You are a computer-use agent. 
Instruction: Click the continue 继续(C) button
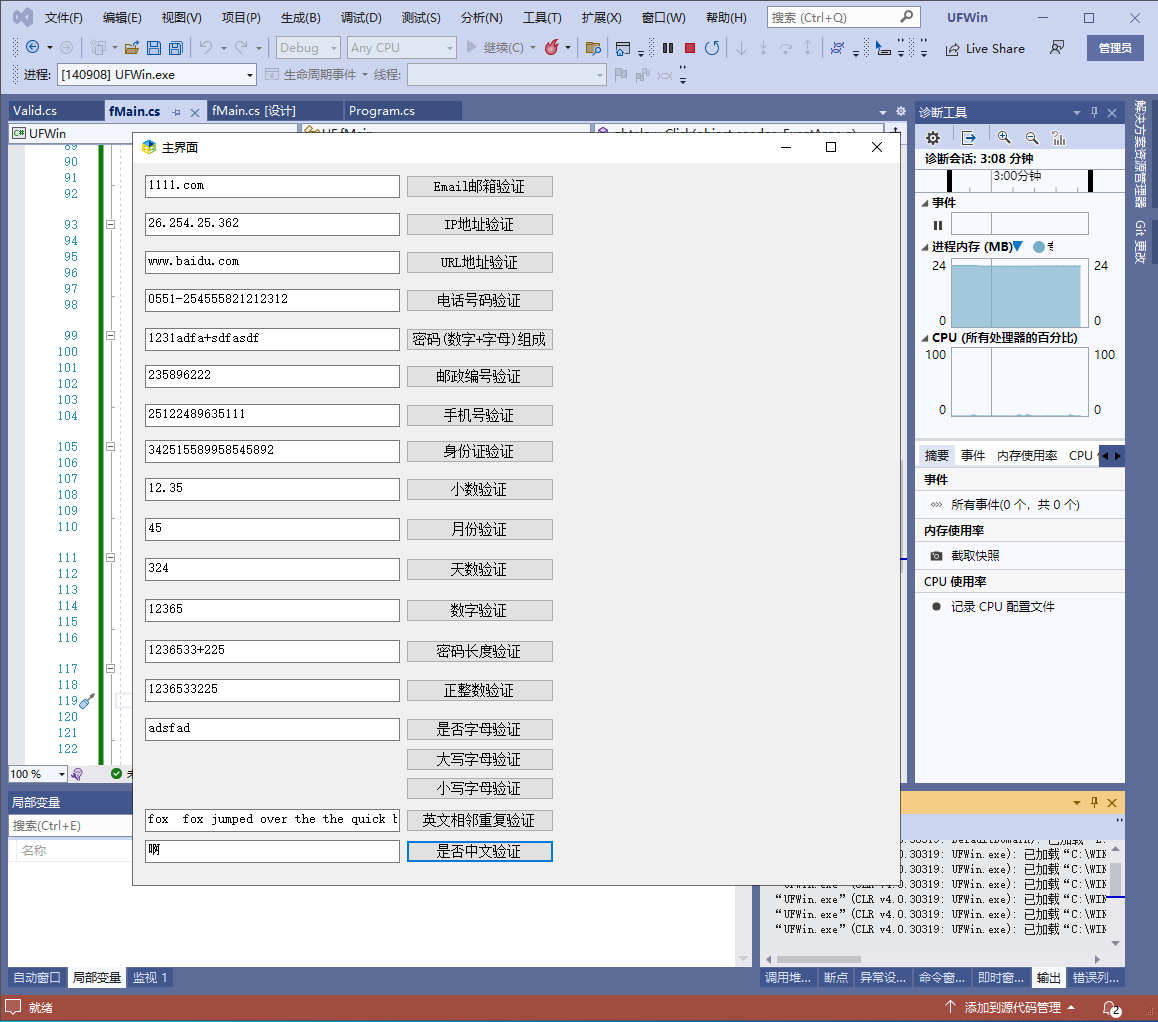click(x=495, y=48)
